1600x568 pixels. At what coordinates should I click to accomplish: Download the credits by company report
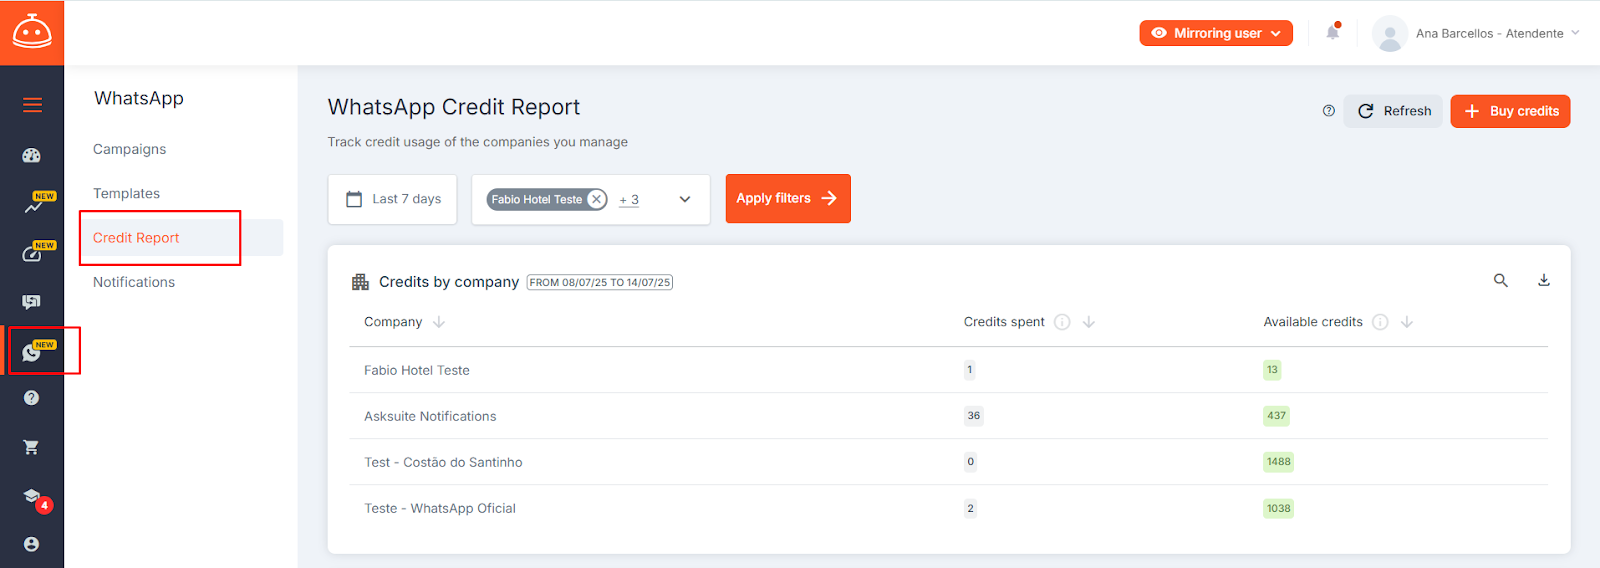[x=1544, y=281]
